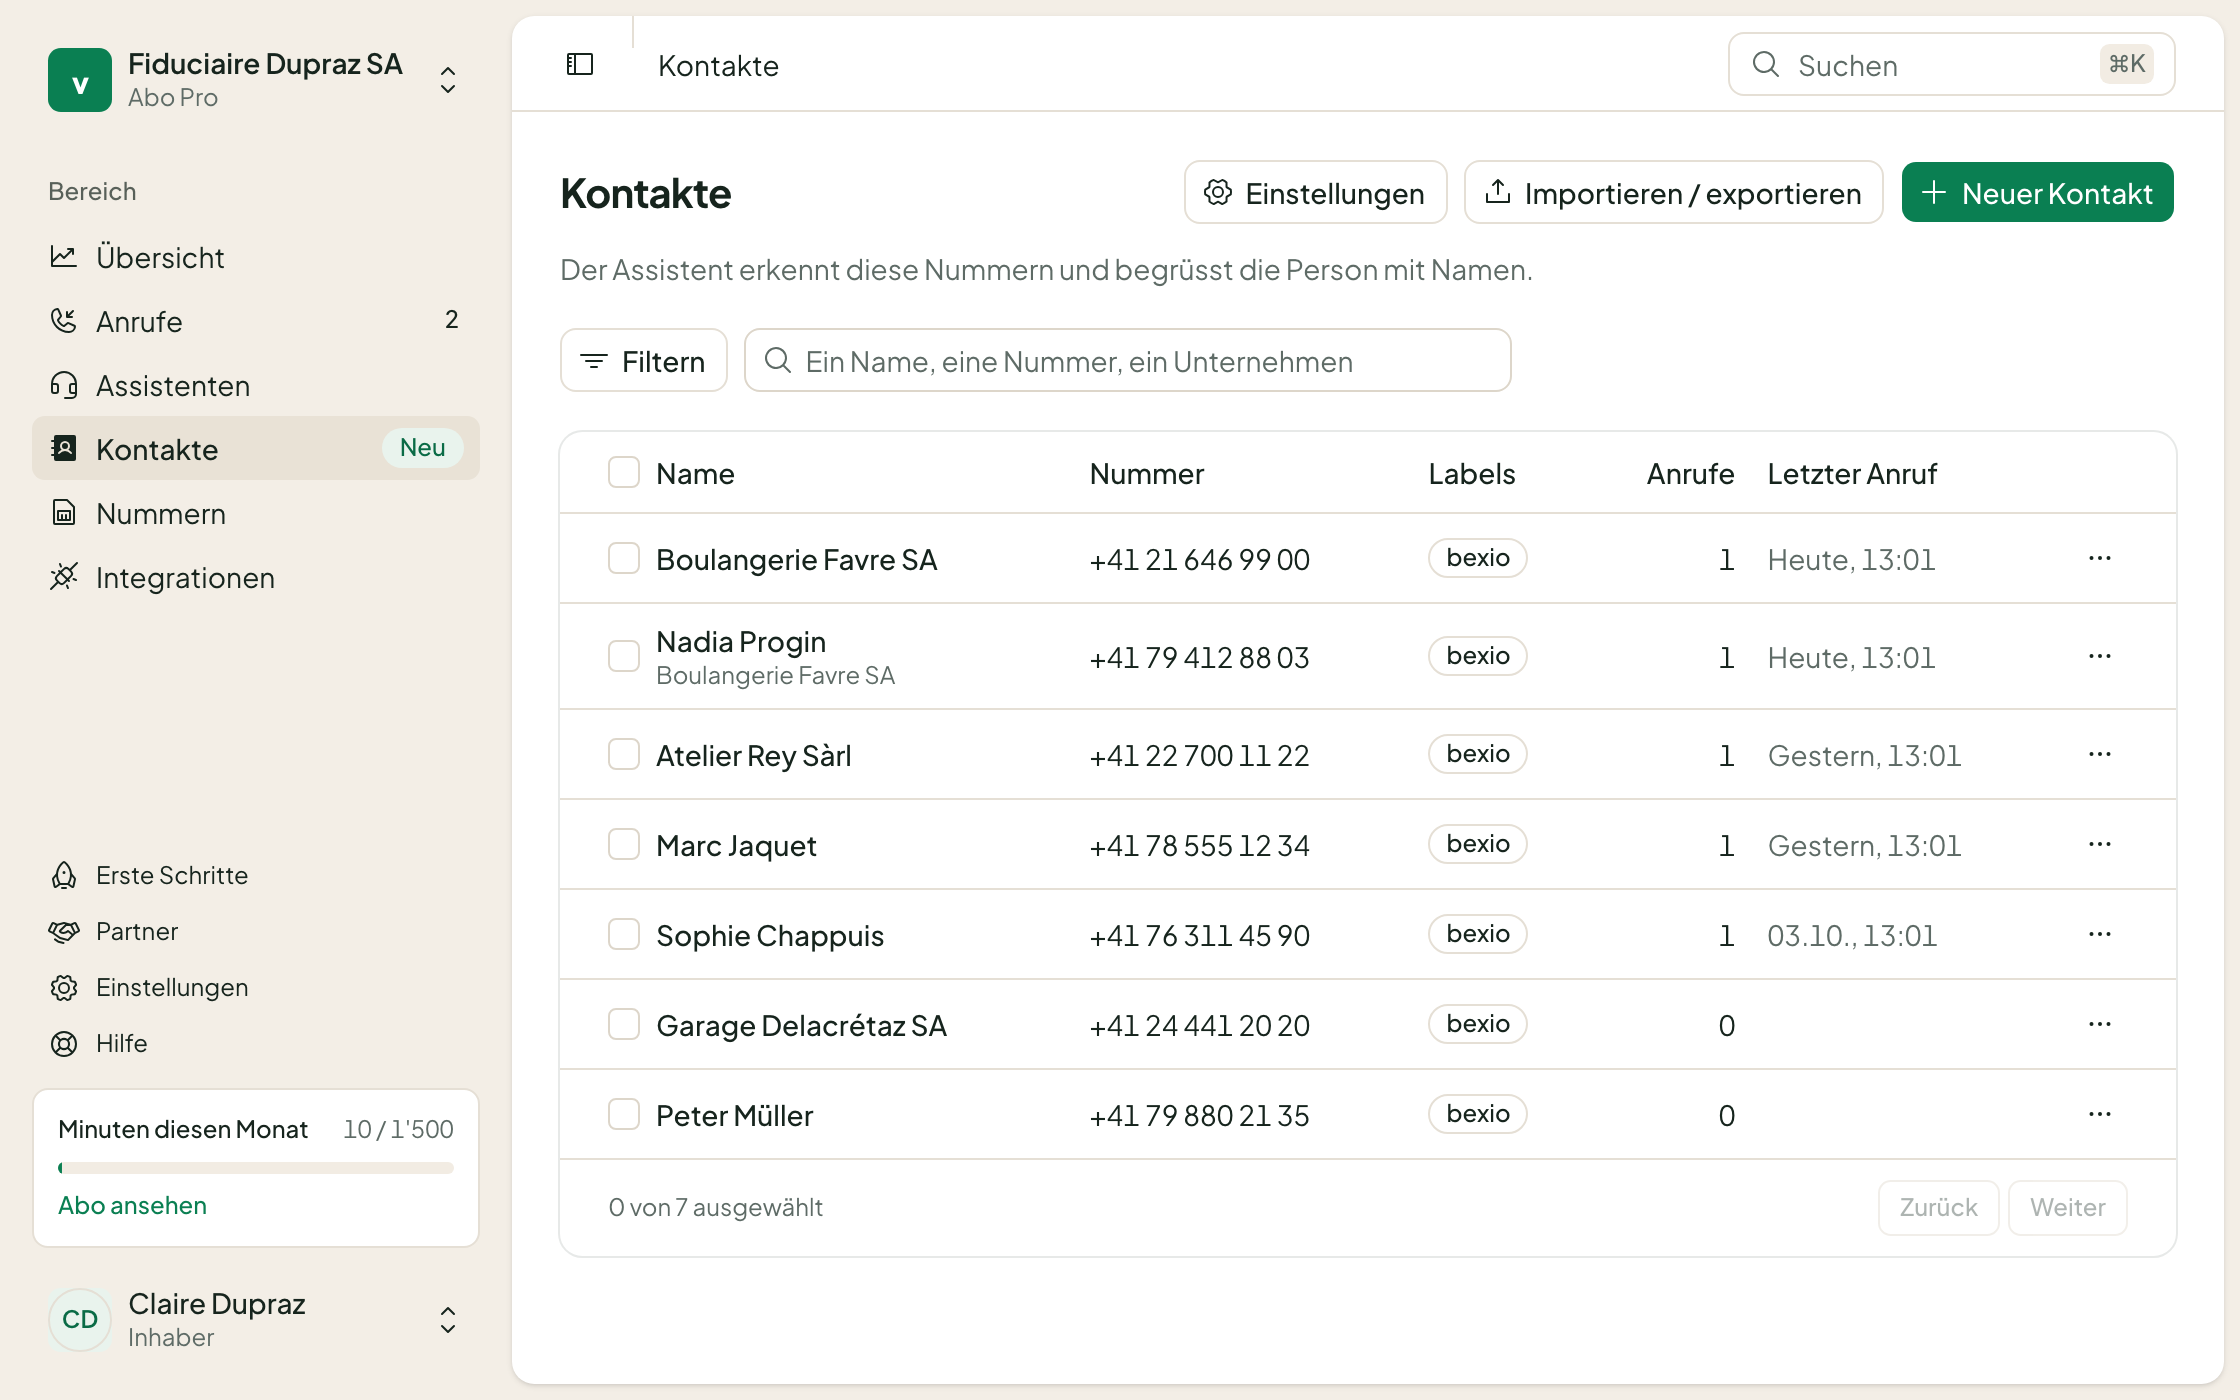Select the Boulangerie Favre SA checkbox
2240x1400 pixels.
(624, 558)
